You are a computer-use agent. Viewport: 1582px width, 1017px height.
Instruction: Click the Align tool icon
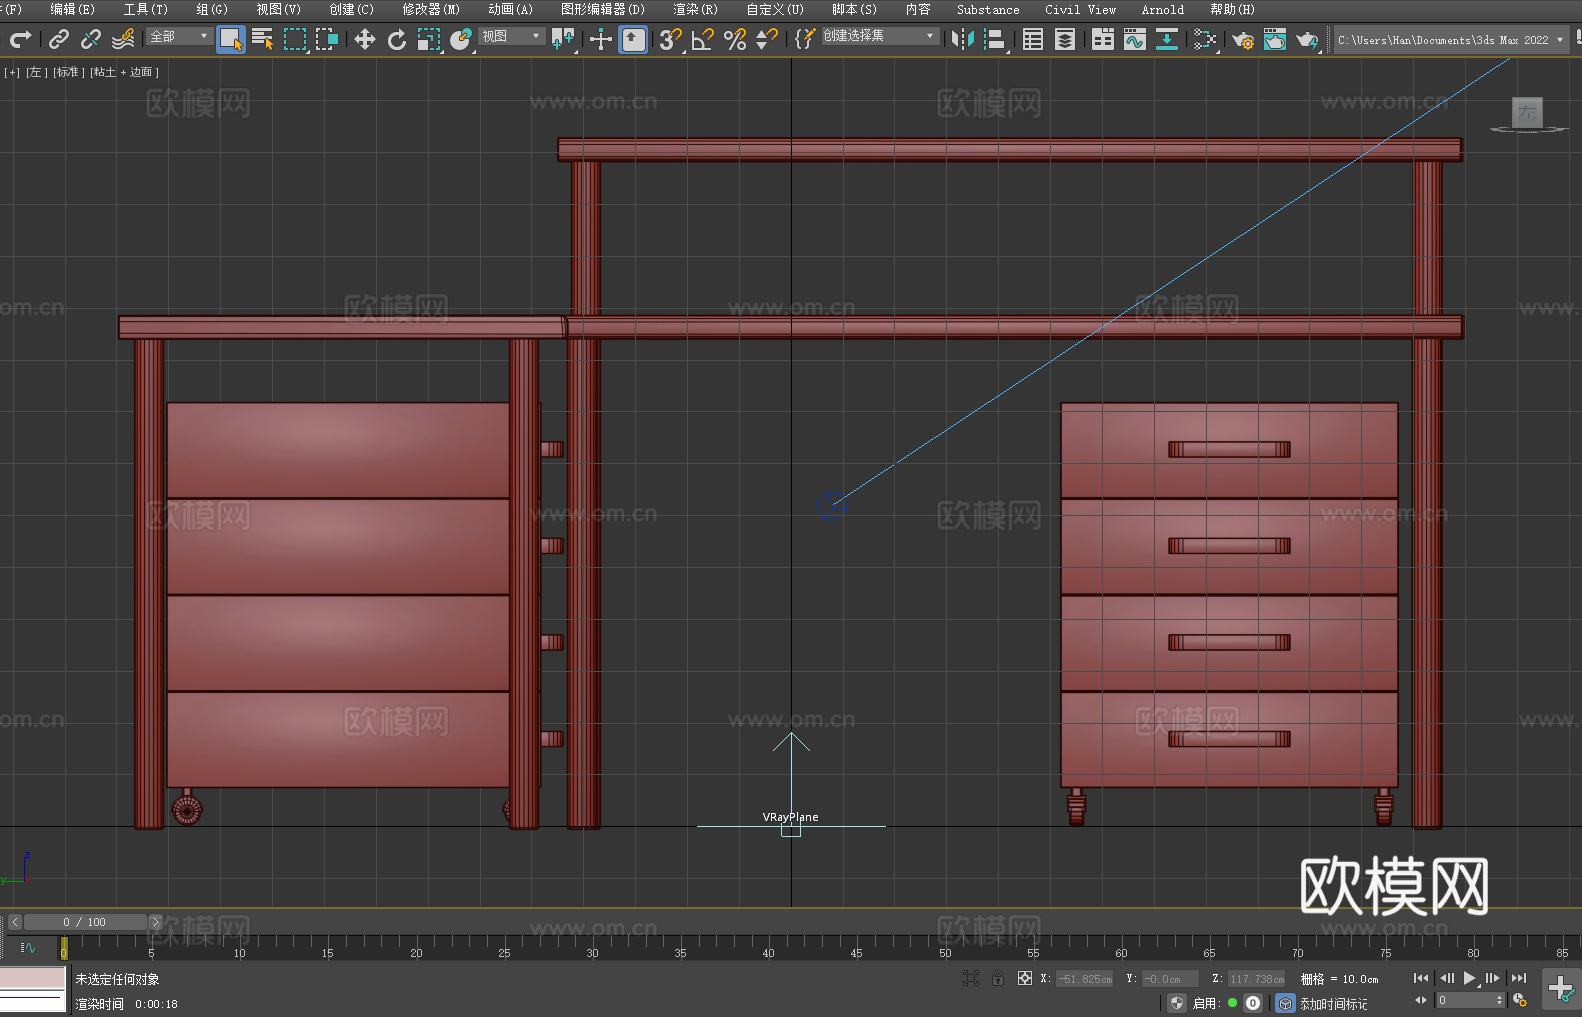point(995,39)
